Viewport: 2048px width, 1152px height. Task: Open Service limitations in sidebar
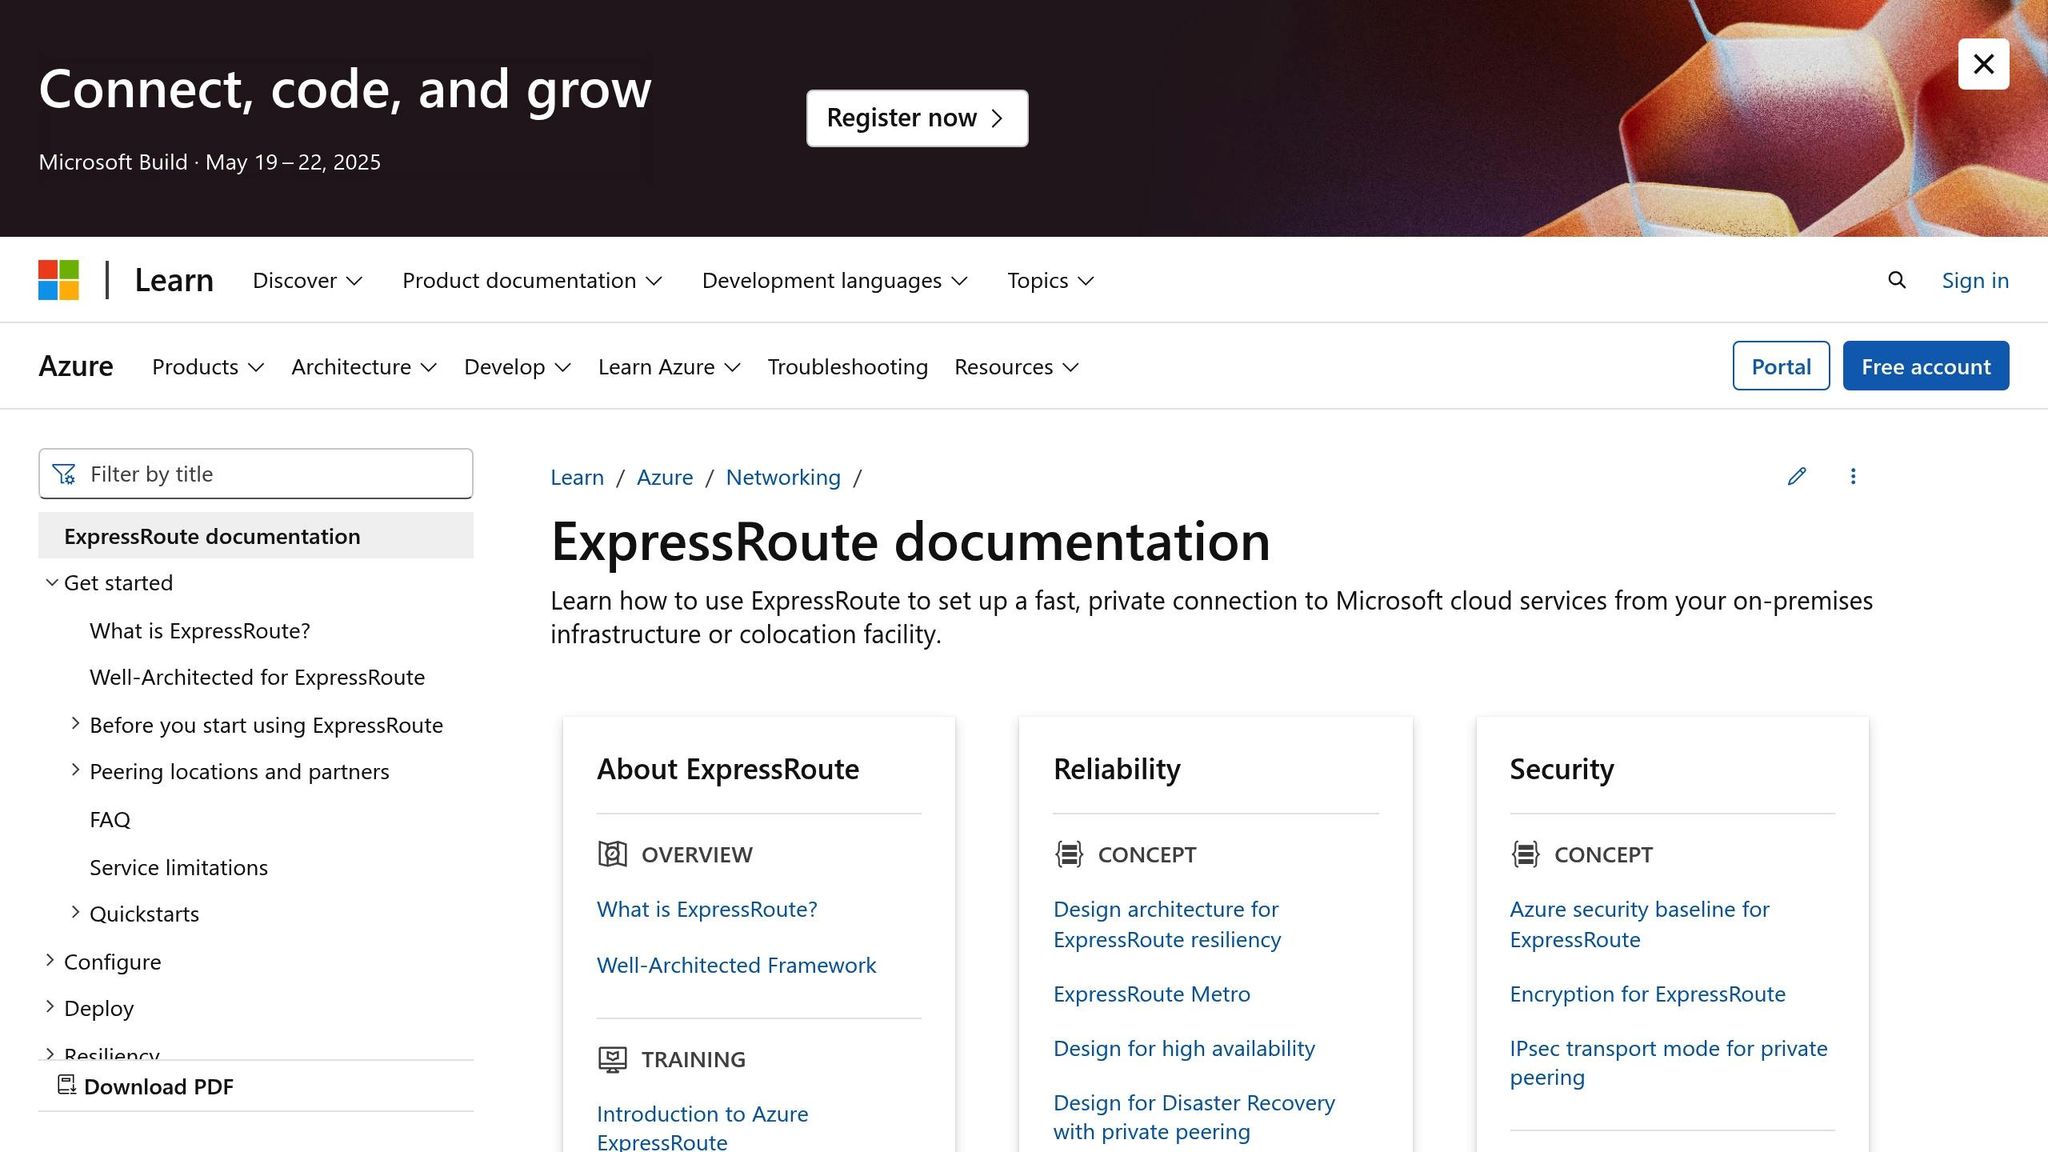(179, 868)
